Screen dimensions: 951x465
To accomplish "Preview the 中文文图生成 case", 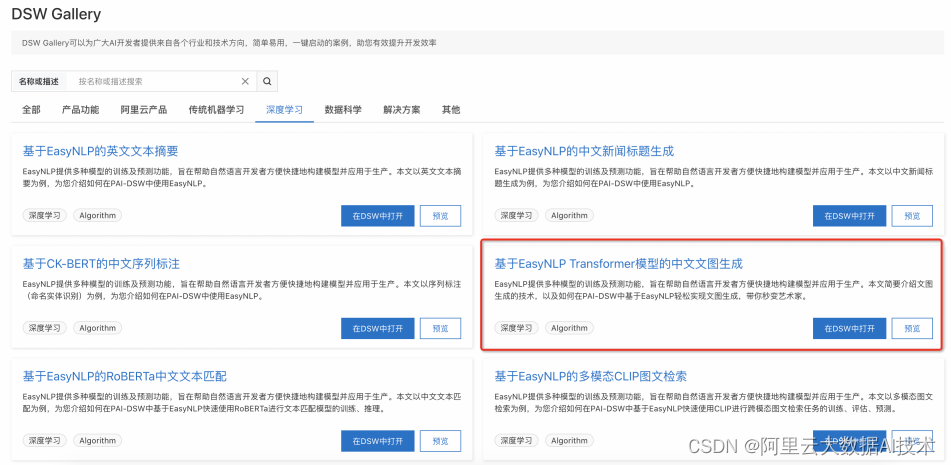I will [912, 328].
